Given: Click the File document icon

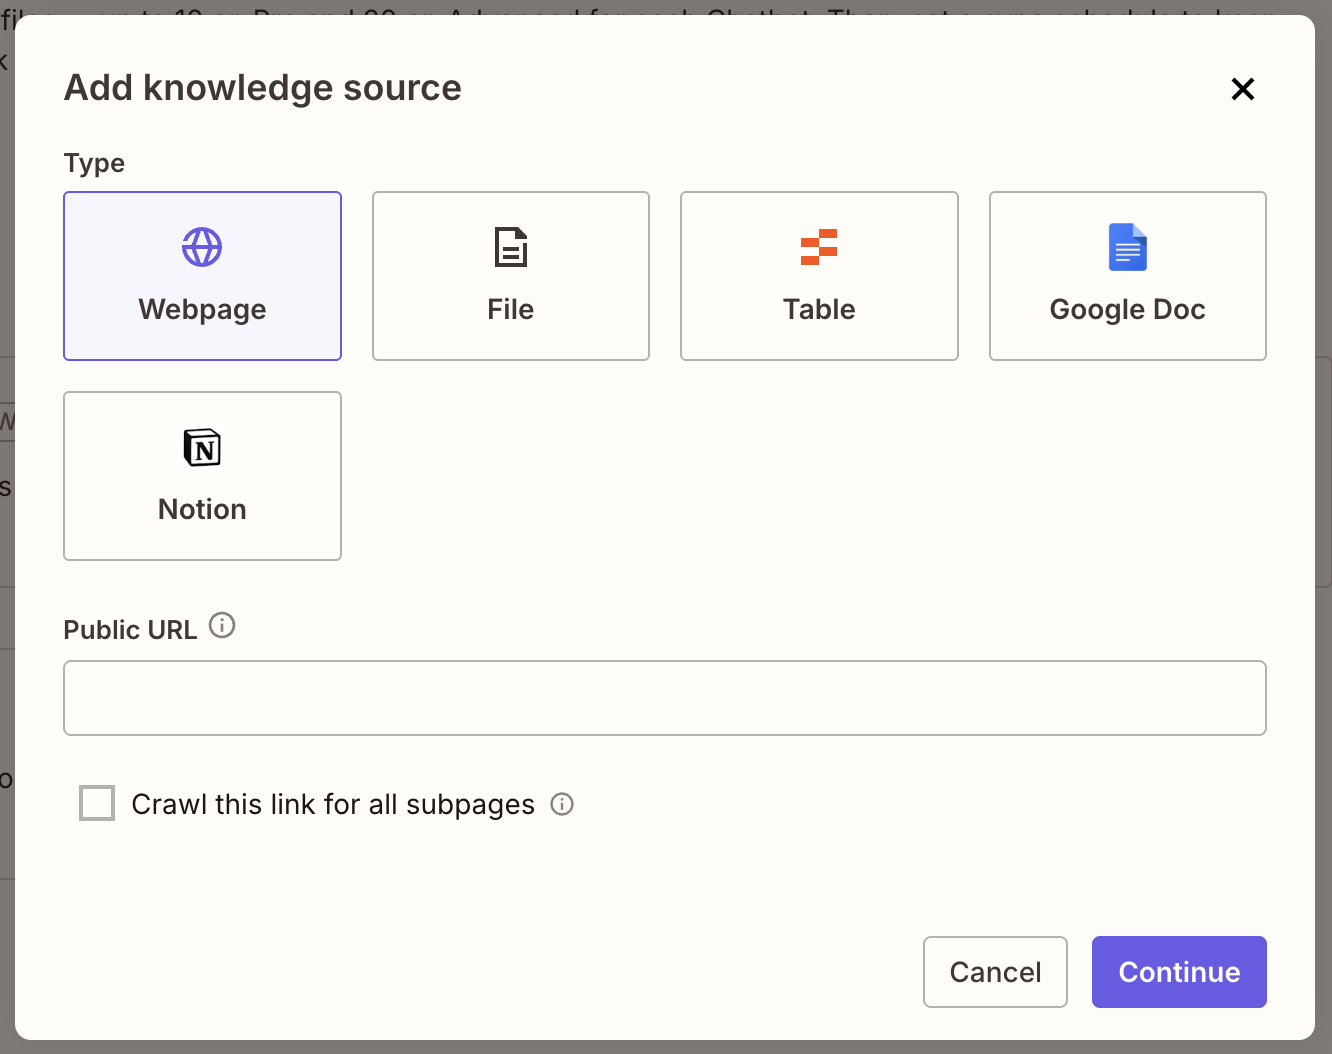Looking at the screenshot, I should [510, 247].
